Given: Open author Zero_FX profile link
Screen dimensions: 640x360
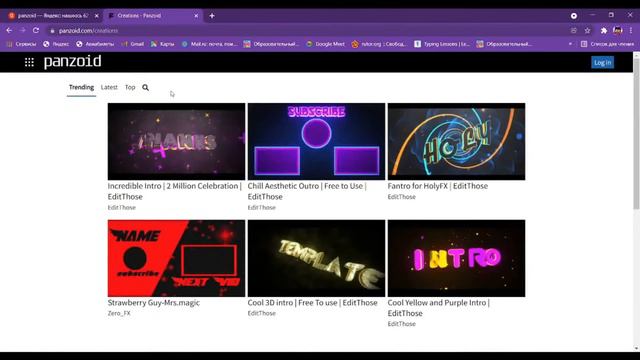Looking at the screenshot, I should point(119,313).
